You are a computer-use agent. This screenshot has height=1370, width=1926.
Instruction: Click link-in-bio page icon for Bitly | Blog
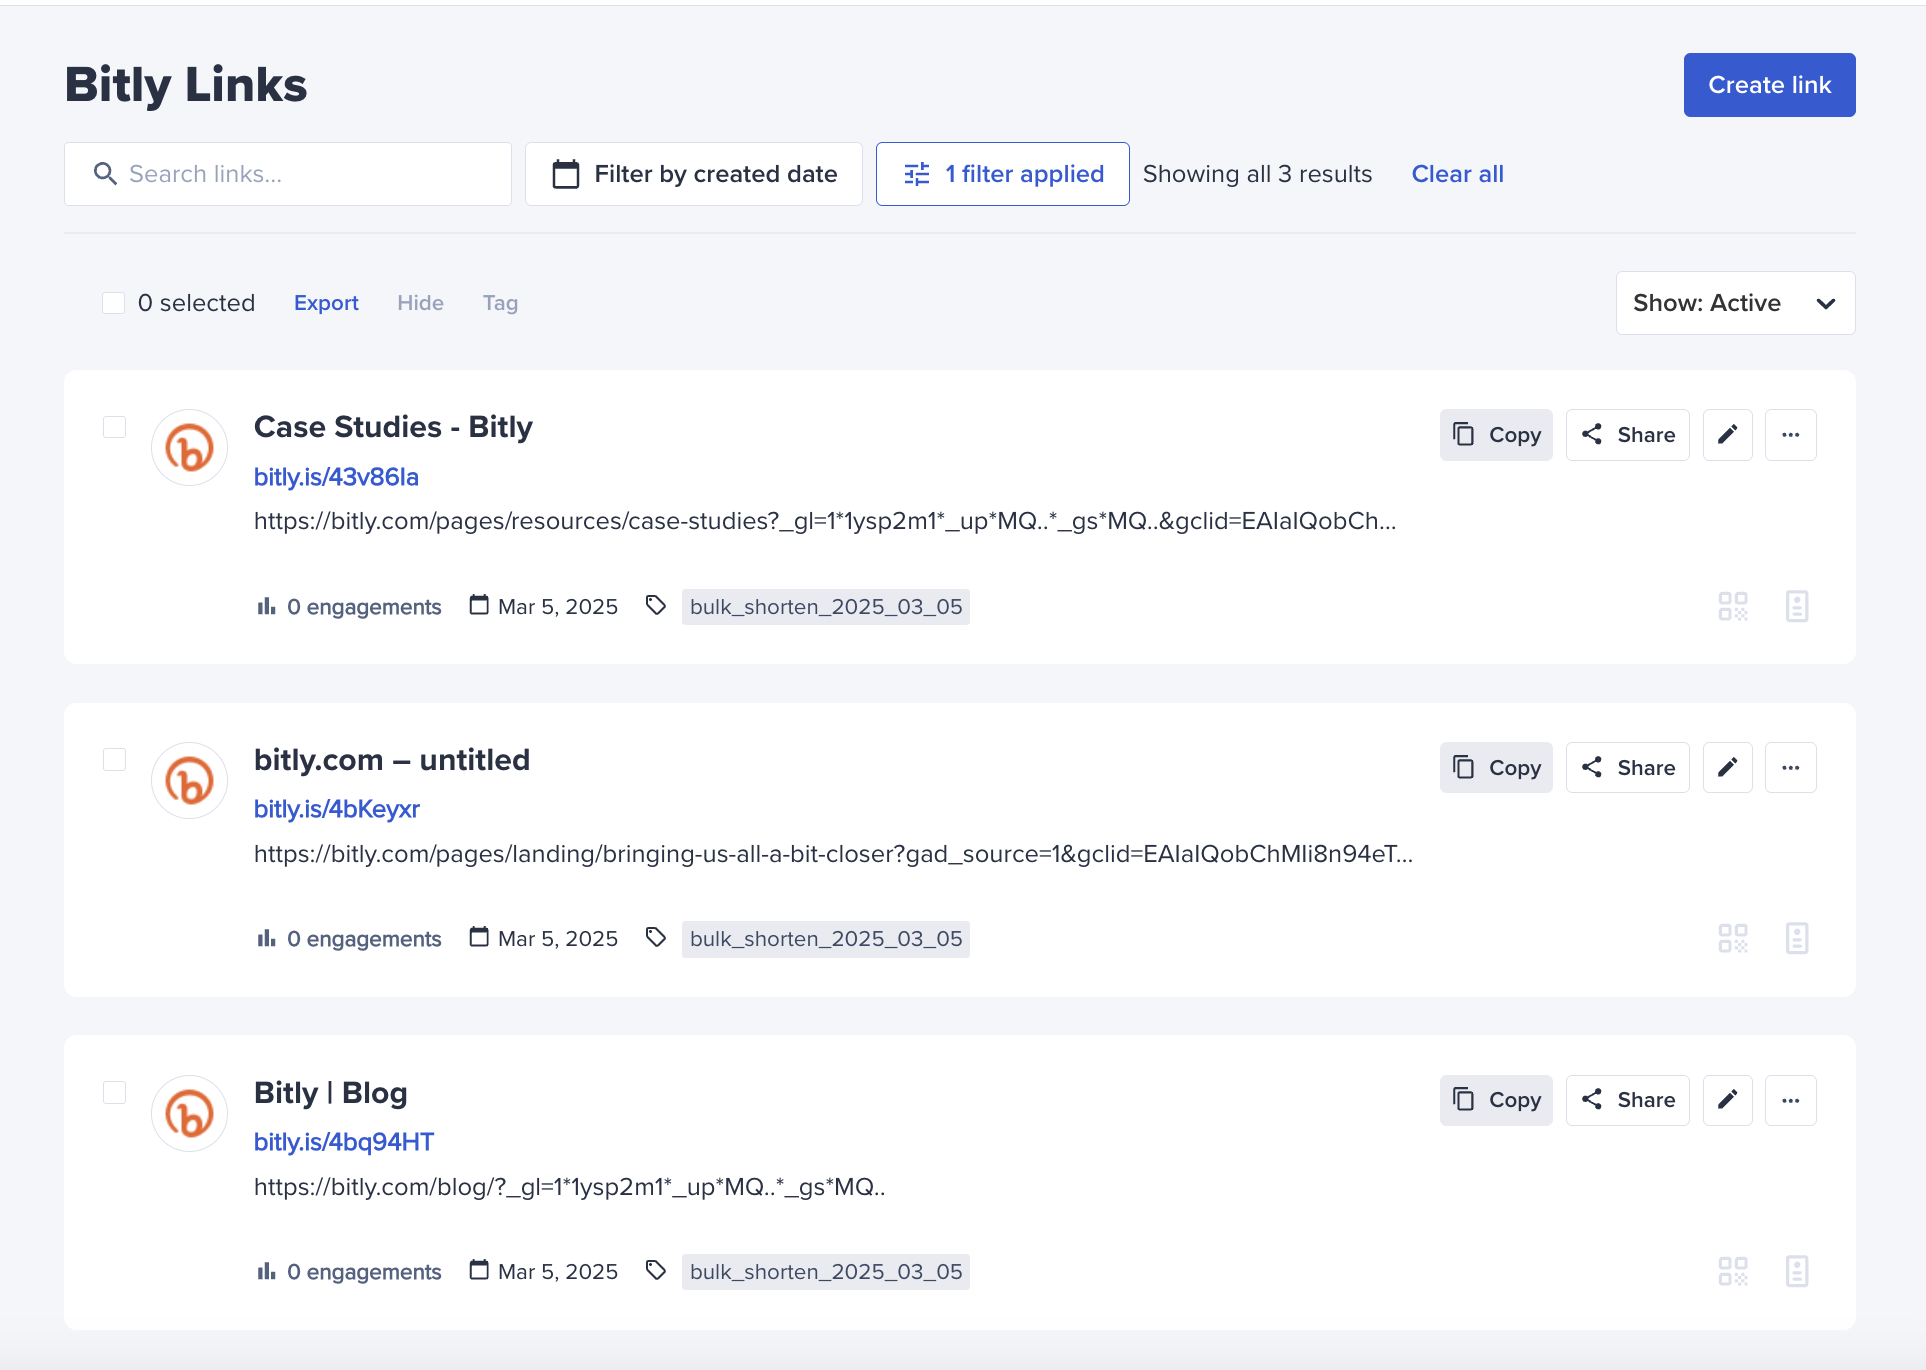click(x=1797, y=1271)
